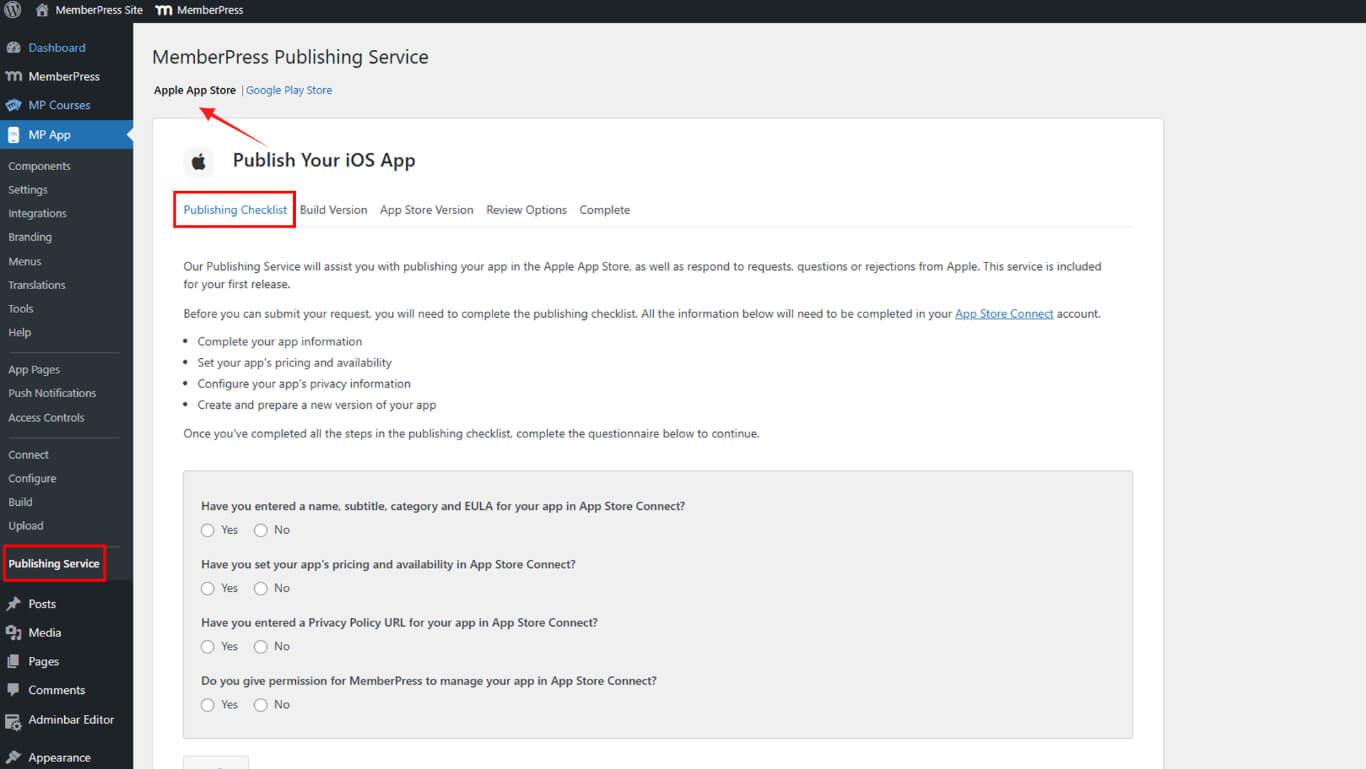The height and width of the screenshot is (769, 1366).
Task: Open Dashboard from the sidebar icon
Action: pyautogui.click(x=13, y=48)
